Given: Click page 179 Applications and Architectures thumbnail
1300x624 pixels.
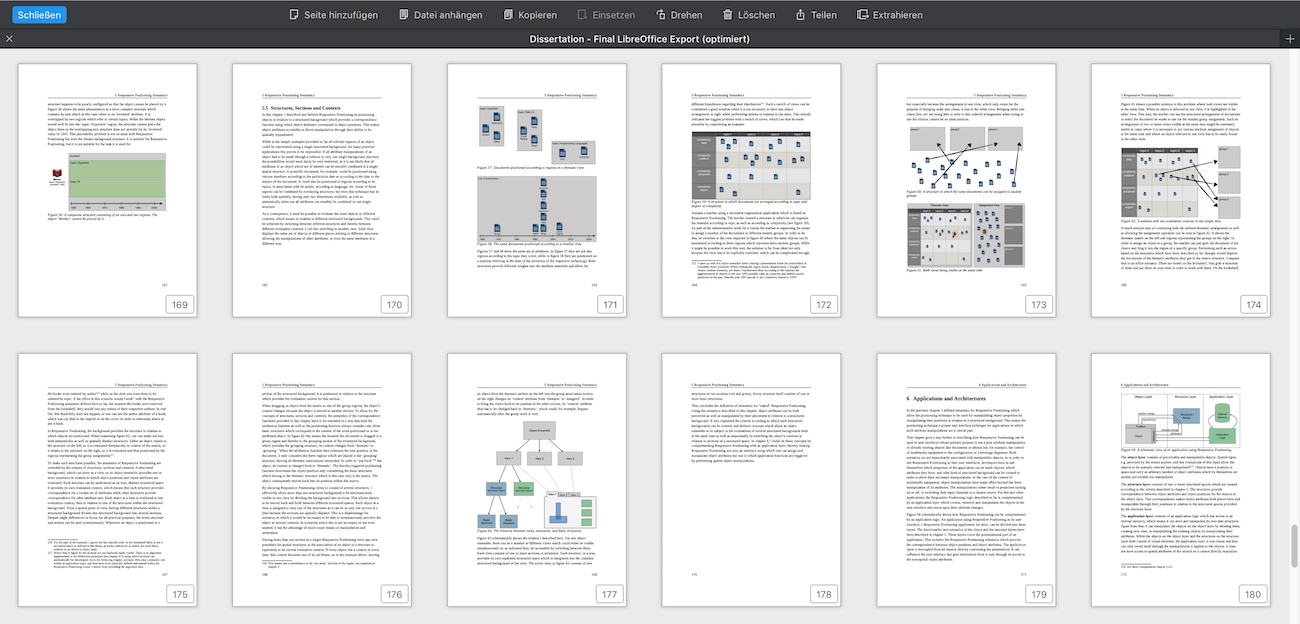Looking at the screenshot, I should 966,480.
